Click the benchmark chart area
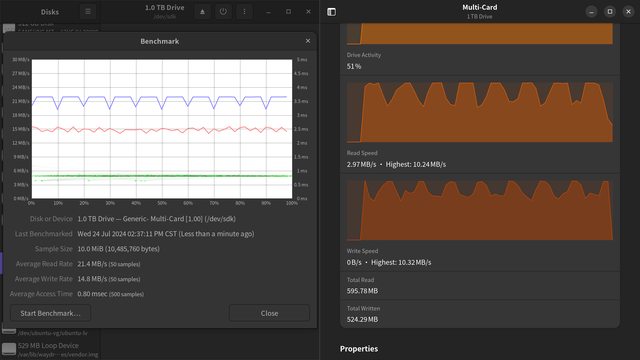 (162, 129)
